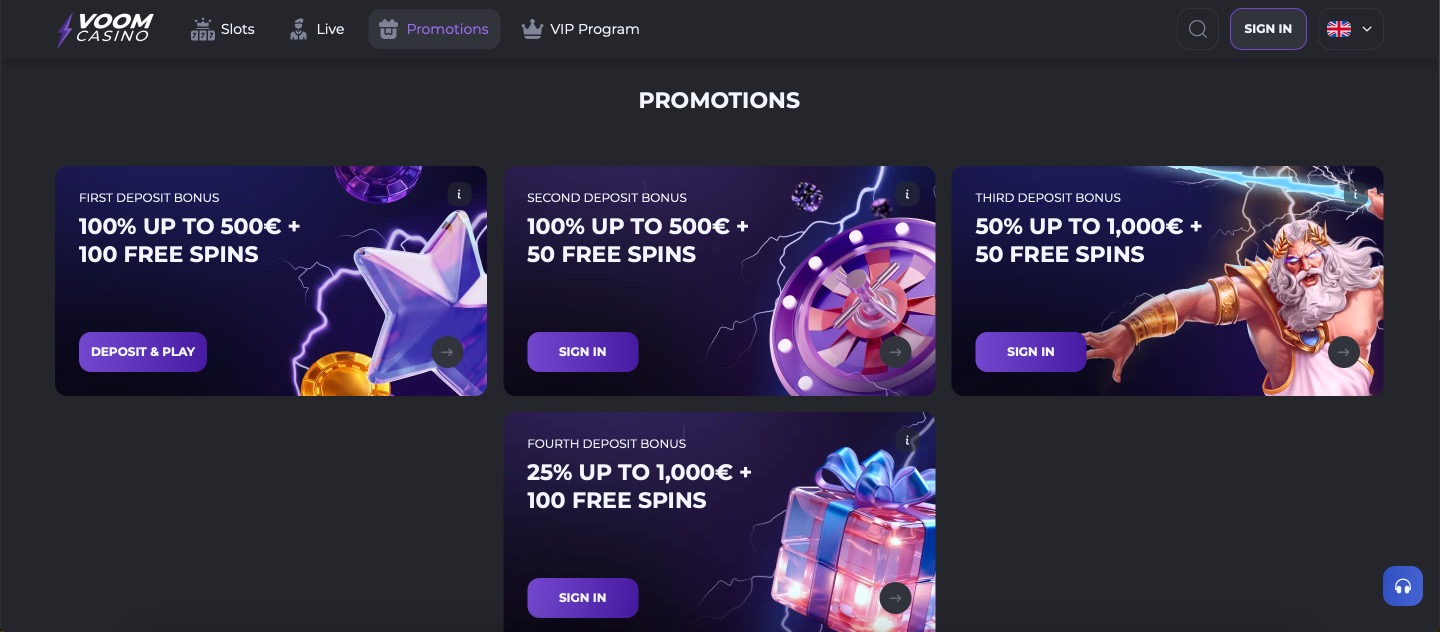Open the search magnifier icon
This screenshot has width=1440, height=632.
coord(1198,29)
